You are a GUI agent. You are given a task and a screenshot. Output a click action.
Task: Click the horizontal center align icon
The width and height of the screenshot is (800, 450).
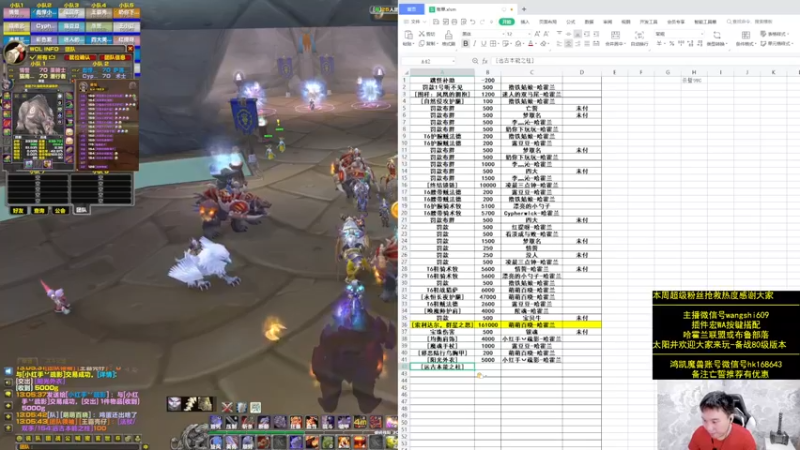(x=568, y=44)
